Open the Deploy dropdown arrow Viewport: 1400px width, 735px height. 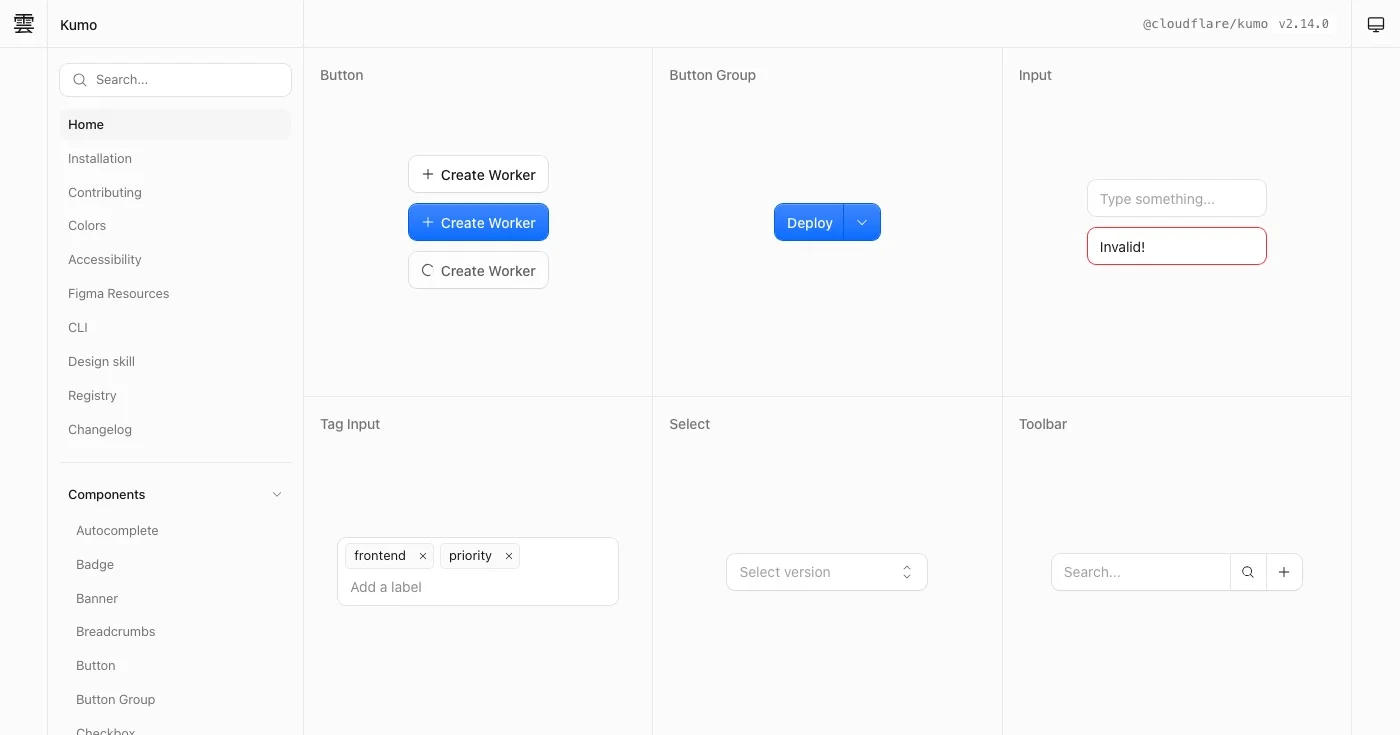tap(862, 222)
